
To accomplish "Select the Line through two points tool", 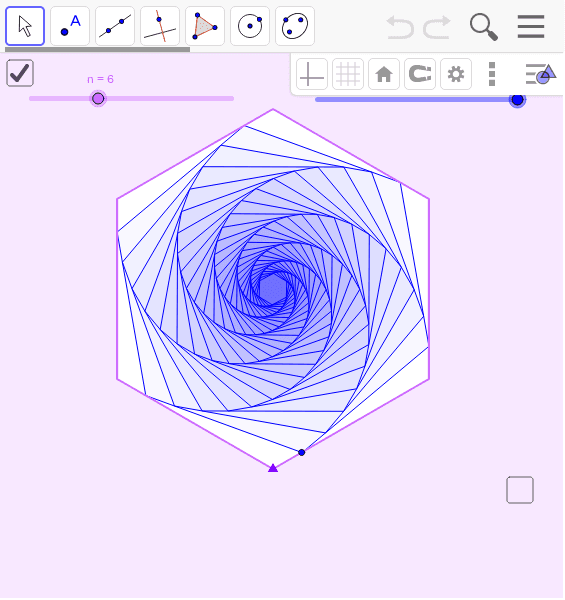I will pos(115,26).
